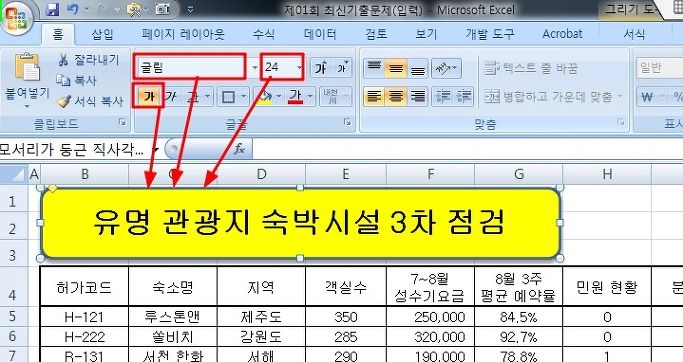Open the 서식 drawing tools tab

(x=634, y=34)
